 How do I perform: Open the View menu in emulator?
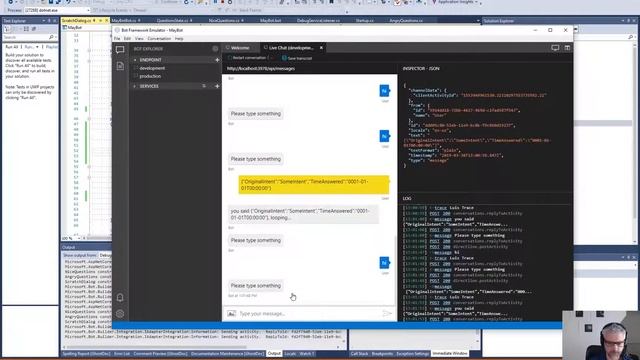139,38
